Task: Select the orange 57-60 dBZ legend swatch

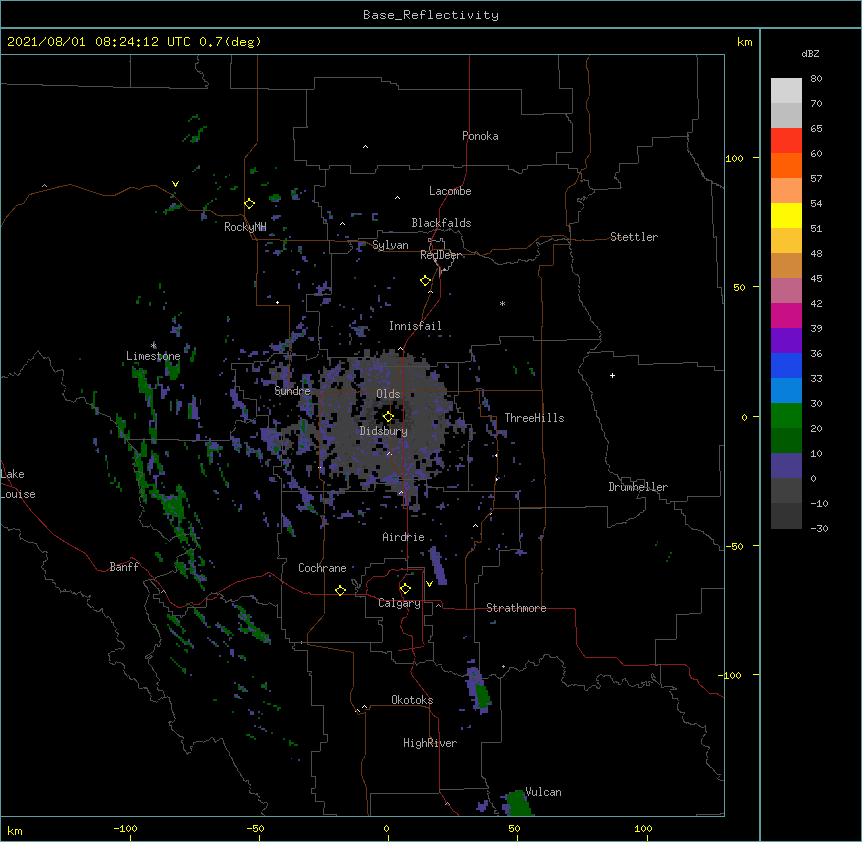Action: (x=786, y=165)
